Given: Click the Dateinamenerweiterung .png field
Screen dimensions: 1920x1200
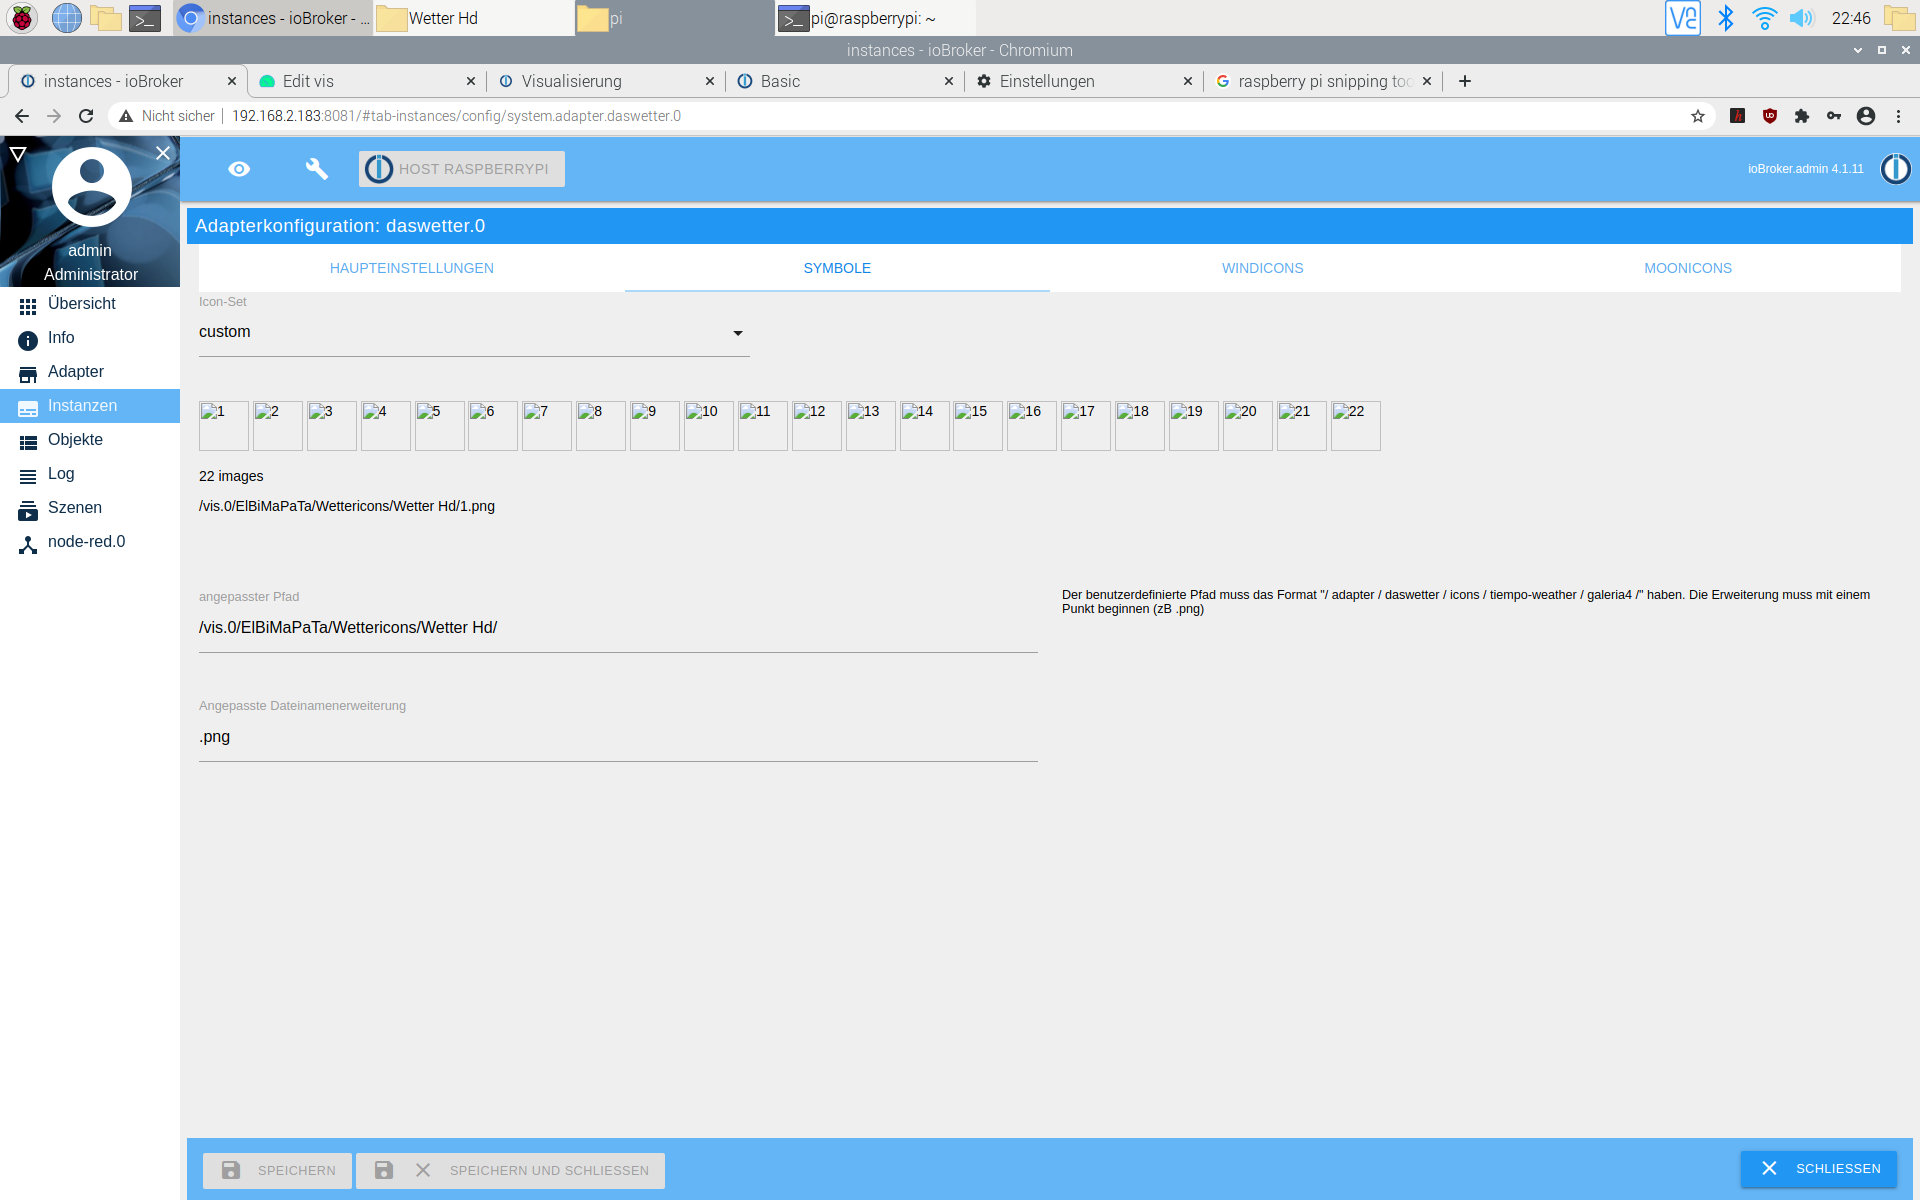Looking at the screenshot, I should point(617,737).
